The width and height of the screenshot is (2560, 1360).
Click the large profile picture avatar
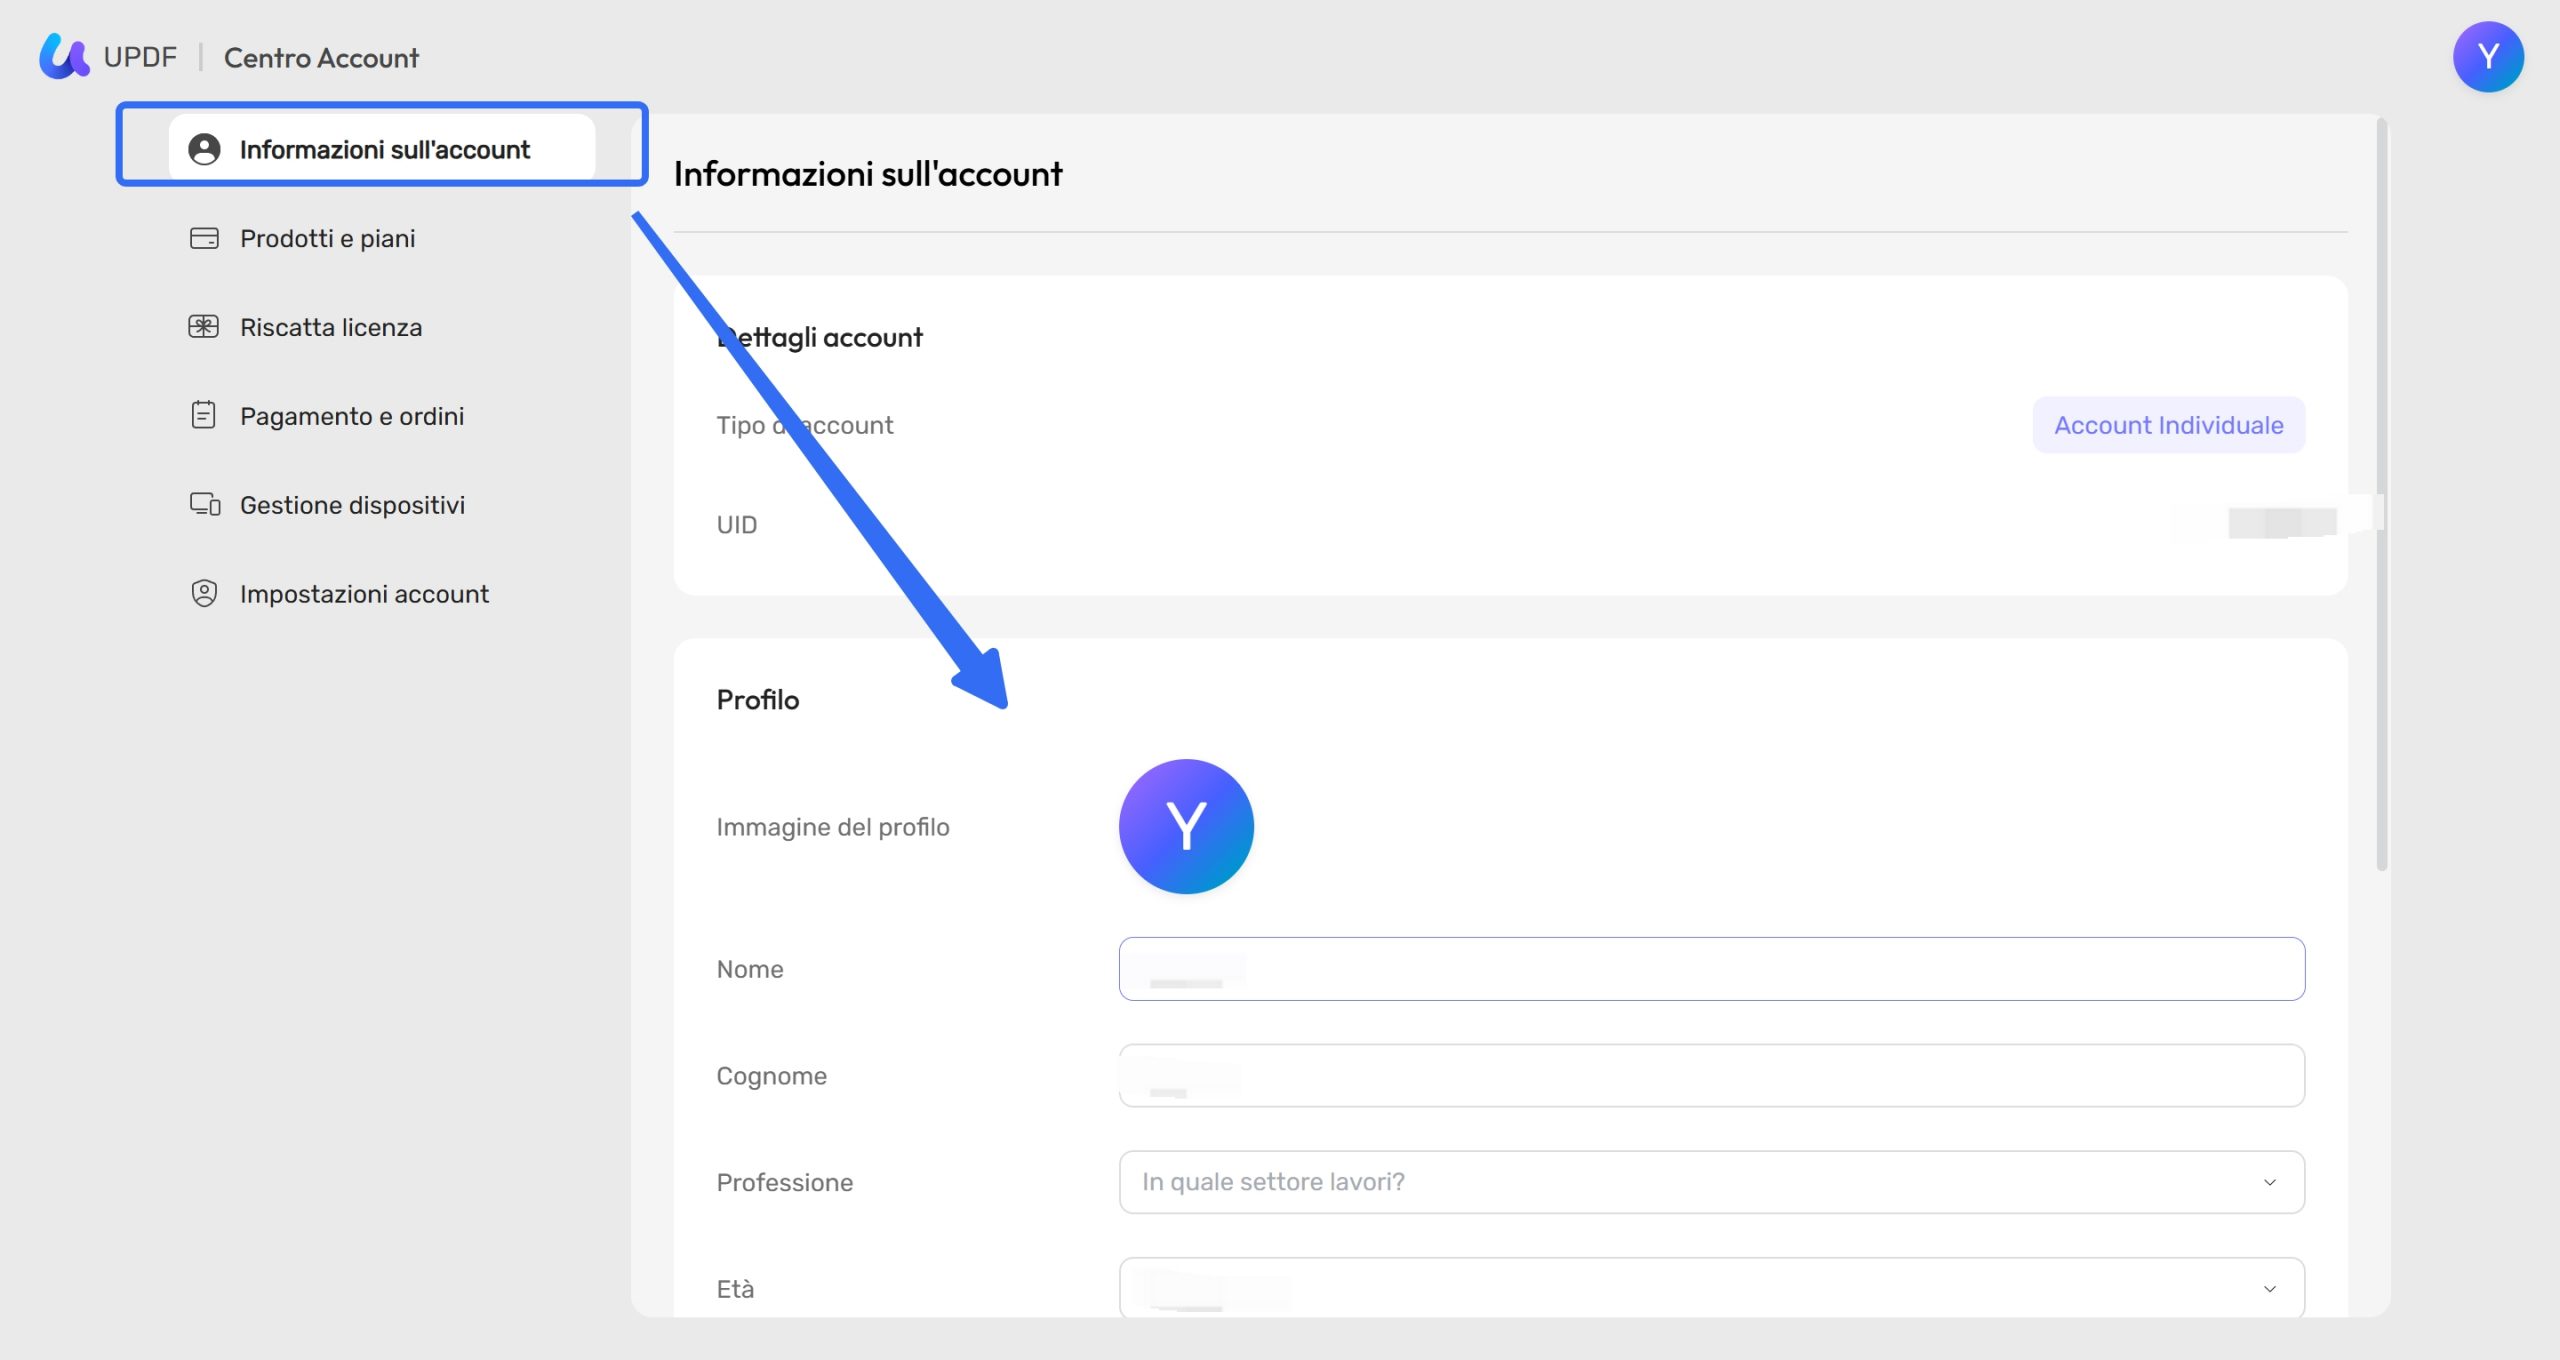coord(1186,826)
